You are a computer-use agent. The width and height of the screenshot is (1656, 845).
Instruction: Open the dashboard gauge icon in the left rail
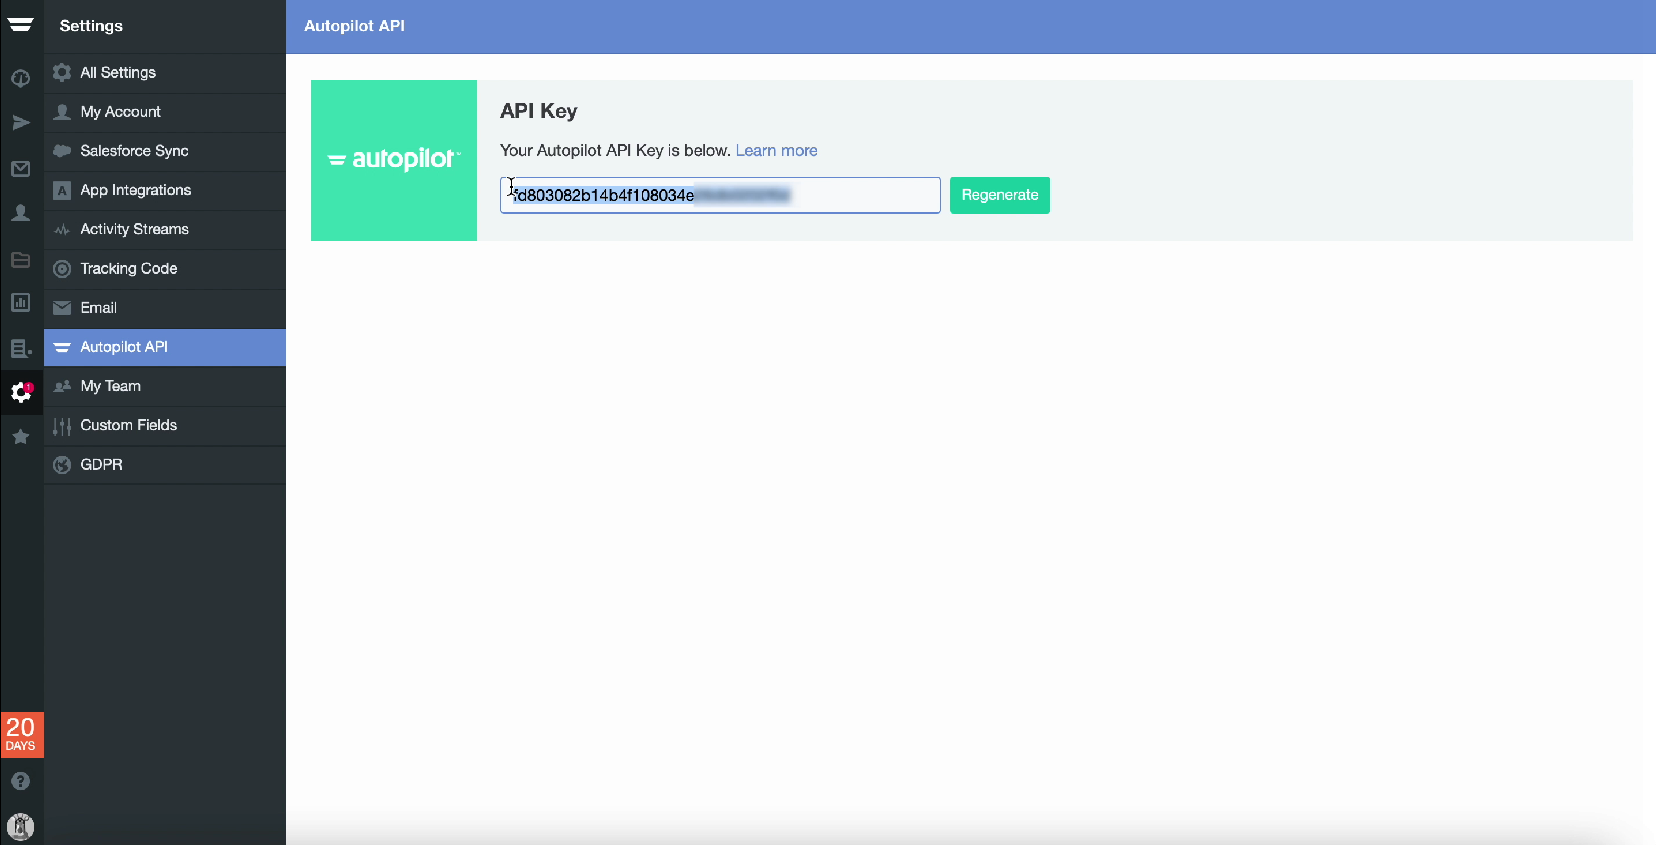coord(20,78)
